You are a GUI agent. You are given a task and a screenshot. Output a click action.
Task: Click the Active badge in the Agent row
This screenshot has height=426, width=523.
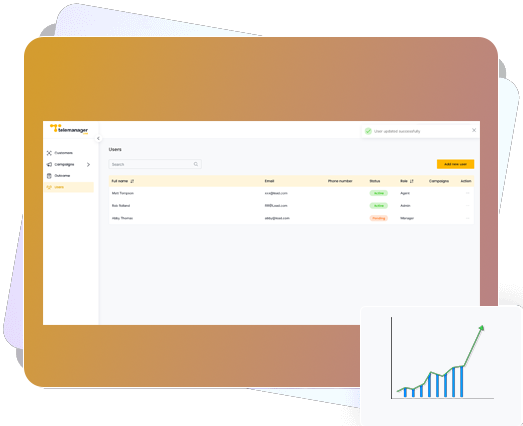379,193
